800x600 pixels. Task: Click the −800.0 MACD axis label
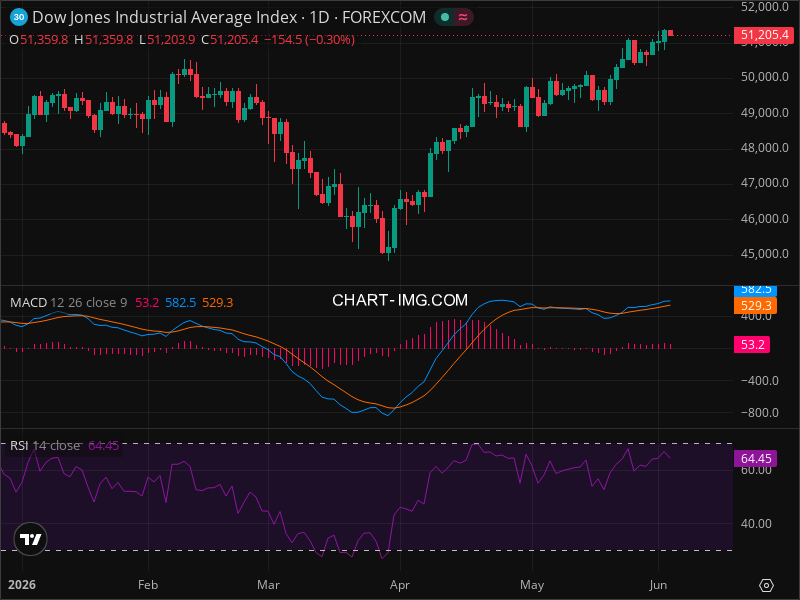[760, 413]
